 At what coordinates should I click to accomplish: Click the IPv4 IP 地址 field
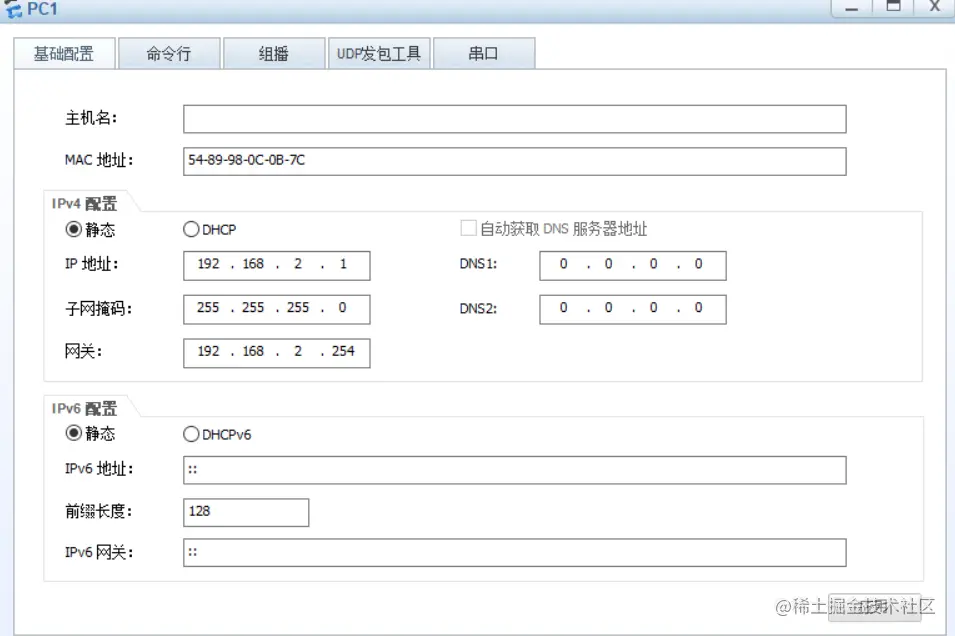click(277, 266)
